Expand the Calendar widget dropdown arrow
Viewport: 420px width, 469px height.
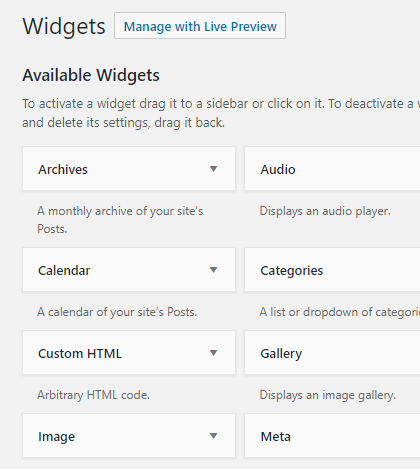click(213, 270)
